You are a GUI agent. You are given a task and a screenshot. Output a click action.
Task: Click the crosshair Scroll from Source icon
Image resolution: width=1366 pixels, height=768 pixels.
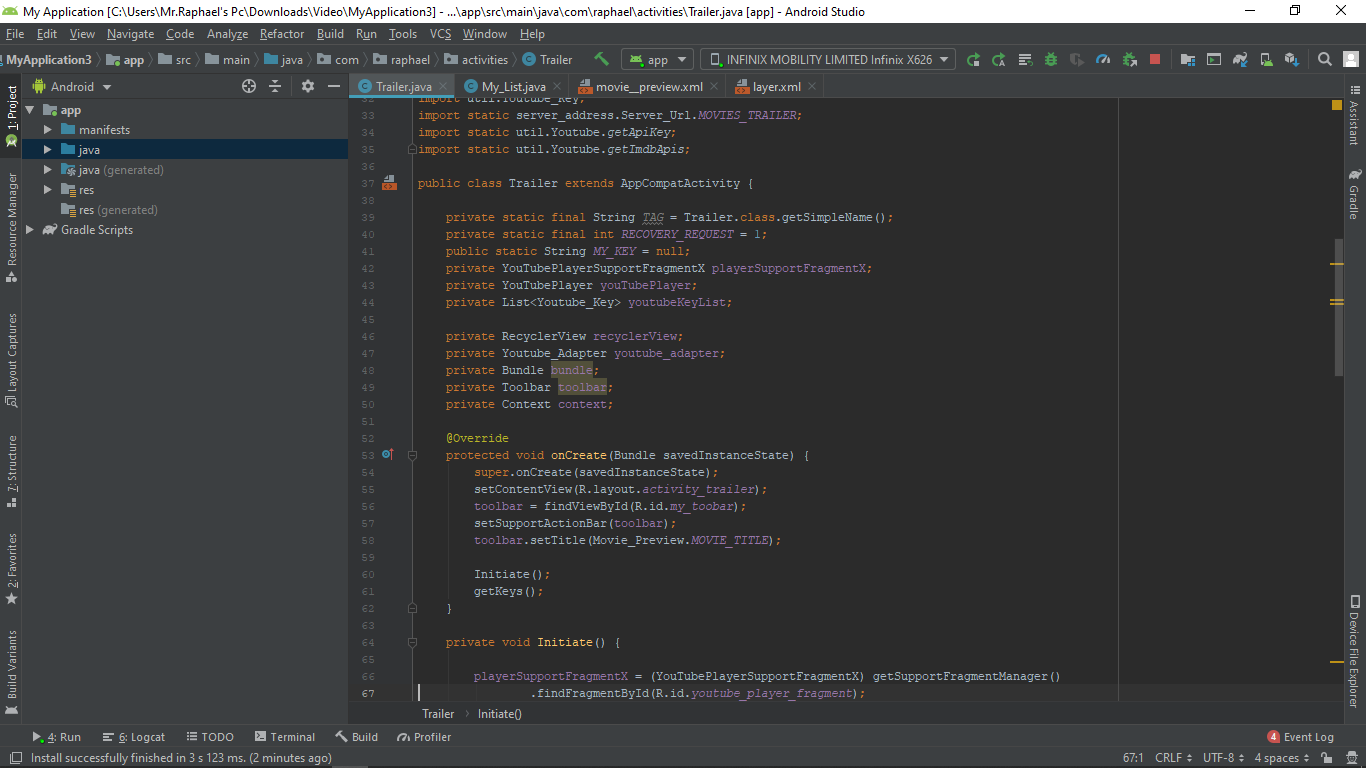tap(249, 87)
